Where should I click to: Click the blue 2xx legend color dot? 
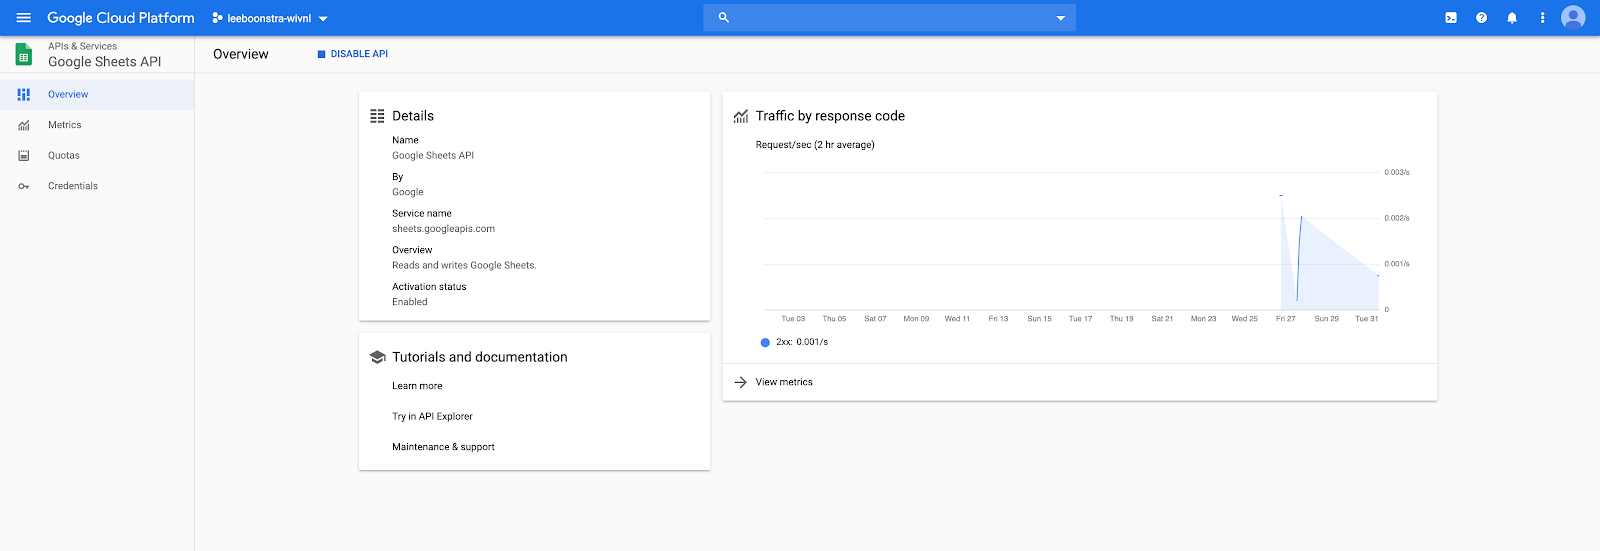(x=765, y=342)
